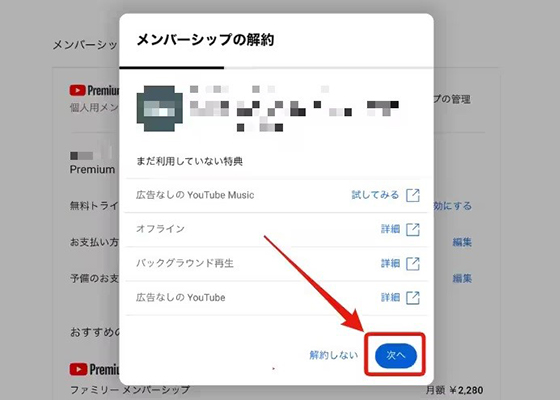Click the 広告なしの YouTube Music benefit text

click(x=195, y=195)
